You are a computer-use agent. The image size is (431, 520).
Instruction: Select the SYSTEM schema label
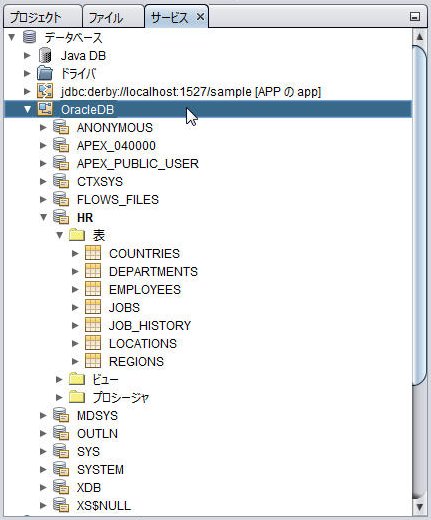click(x=100, y=470)
